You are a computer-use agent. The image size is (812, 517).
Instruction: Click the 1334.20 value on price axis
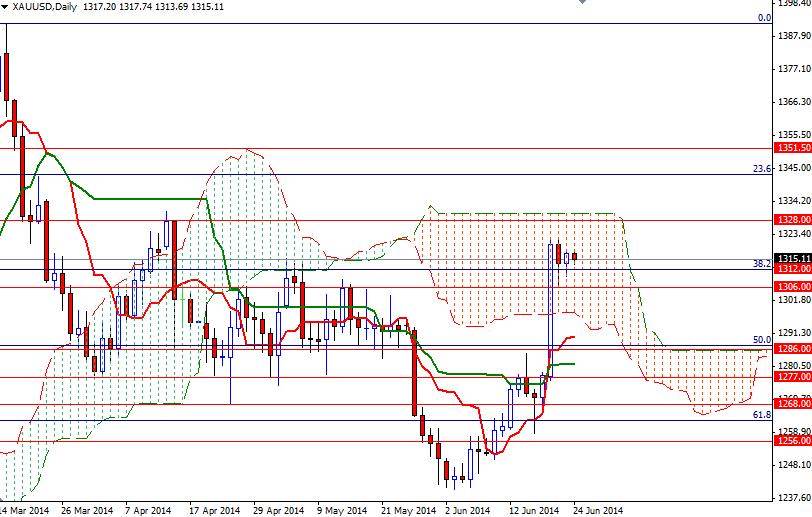tap(794, 201)
